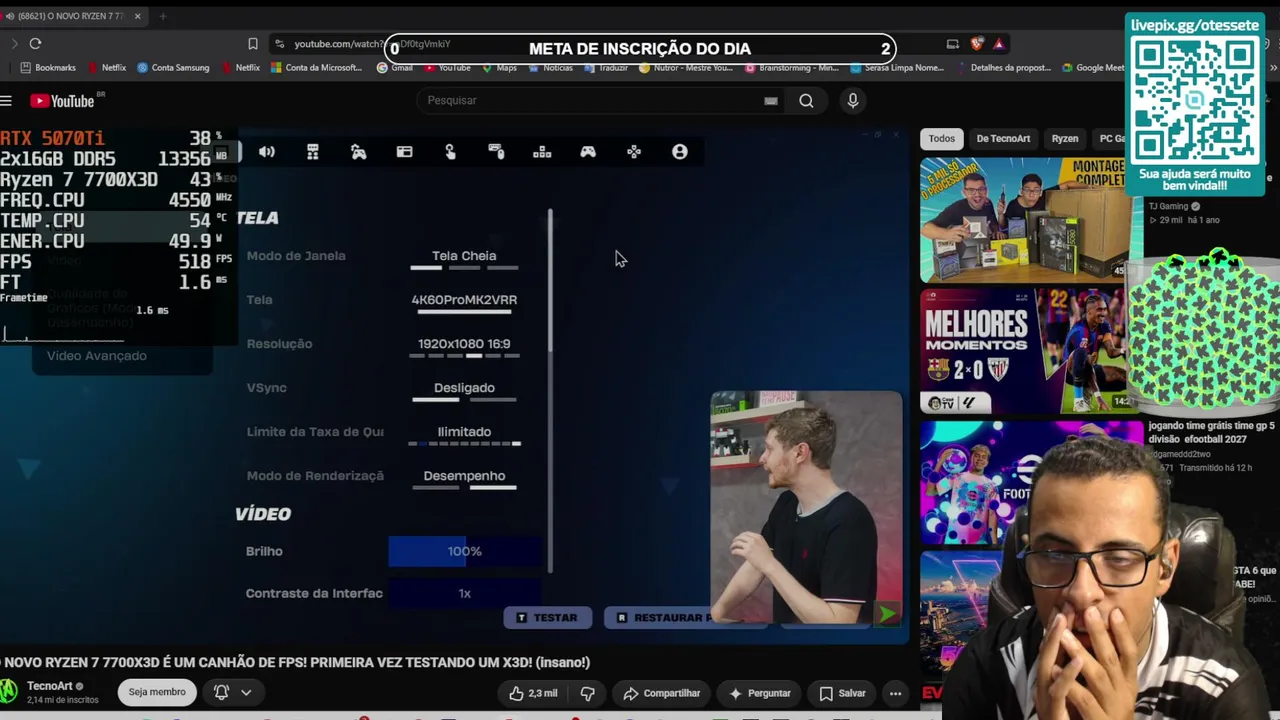Click the YouTube search magnifier button
Viewport: 1280px width, 720px height.
806,100
